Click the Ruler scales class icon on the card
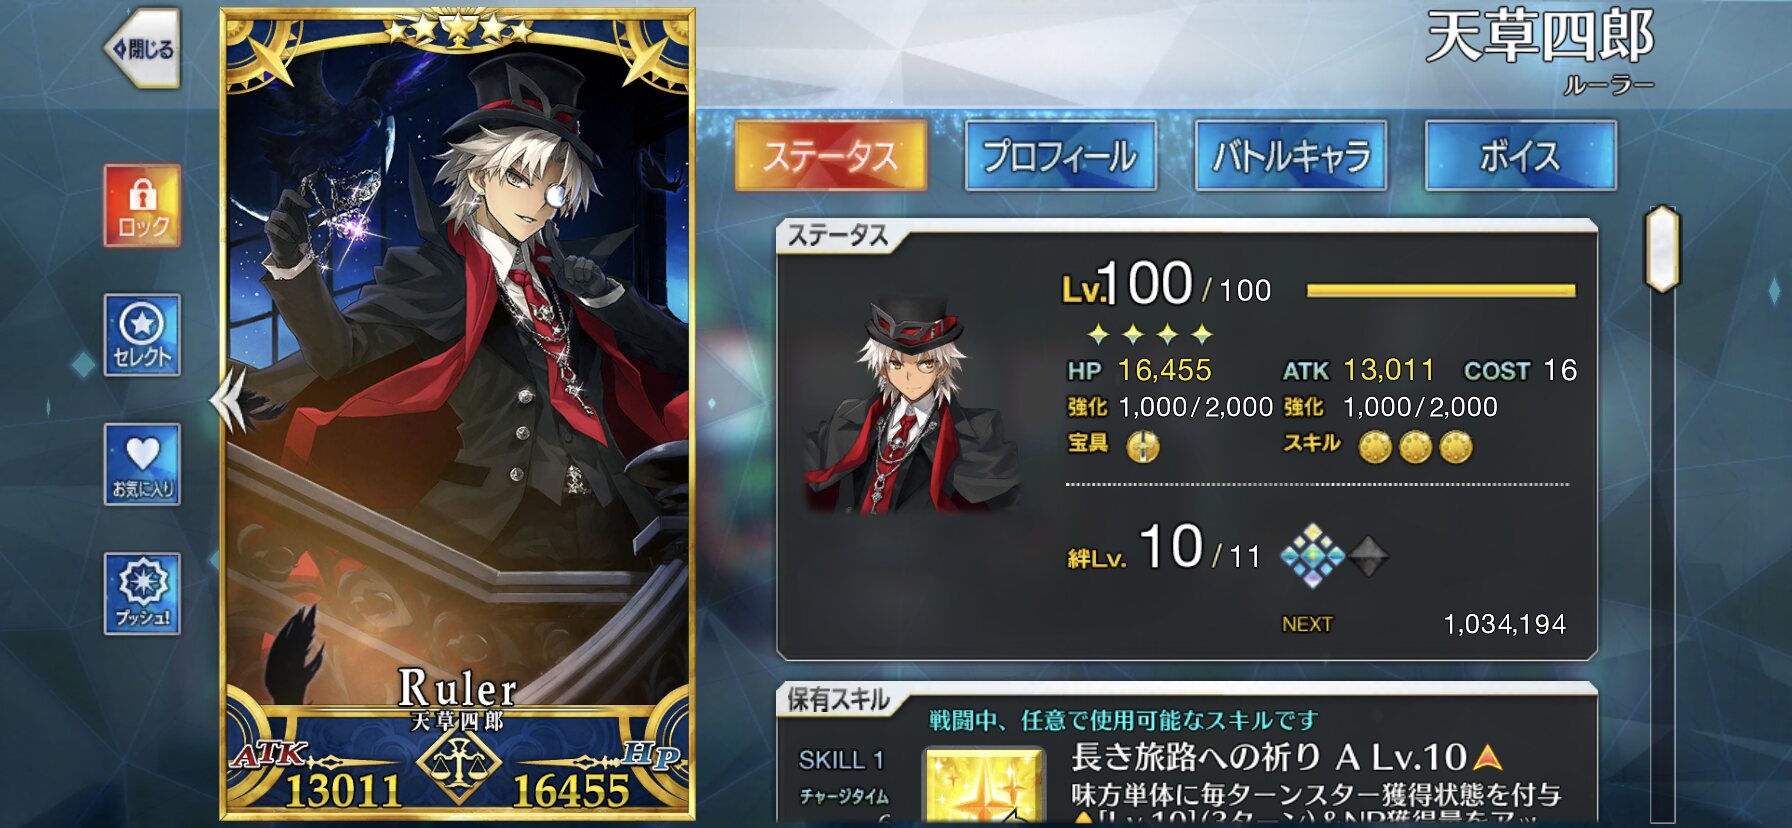Image resolution: width=1792 pixels, height=828 pixels. 458,767
